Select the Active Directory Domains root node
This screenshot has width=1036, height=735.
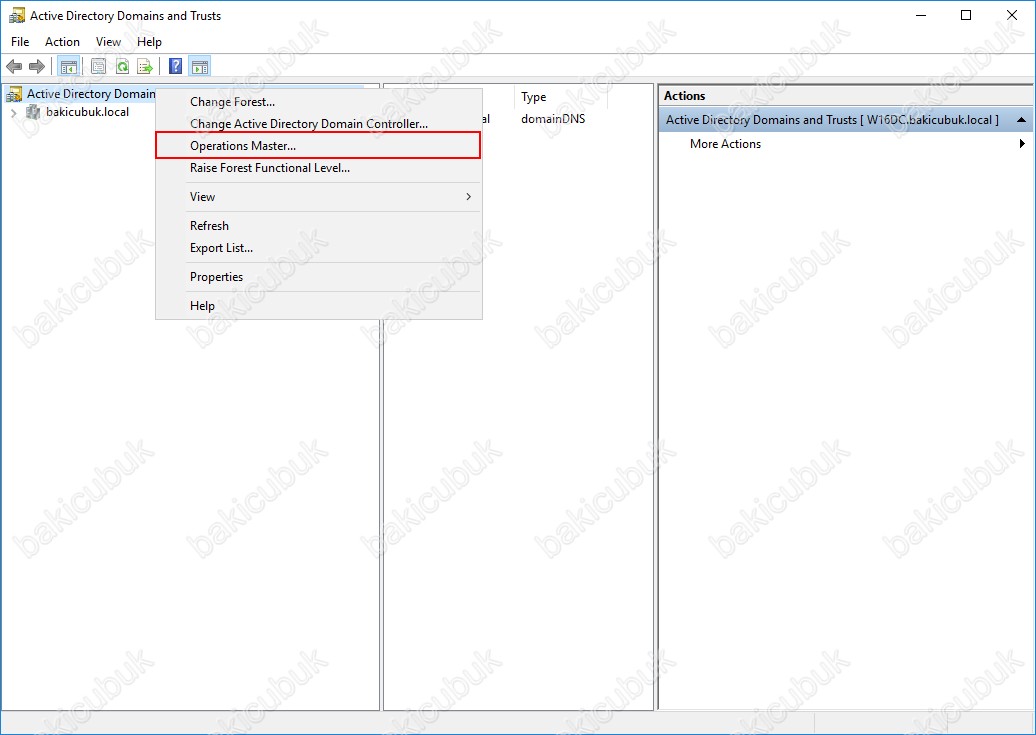[91, 94]
